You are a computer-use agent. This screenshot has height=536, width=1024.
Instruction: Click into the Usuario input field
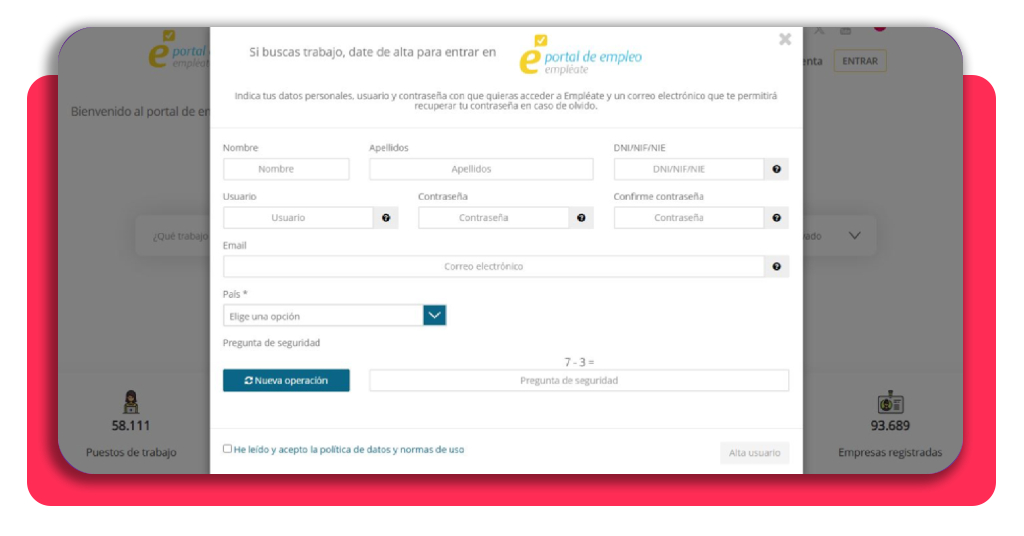[x=298, y=218]
